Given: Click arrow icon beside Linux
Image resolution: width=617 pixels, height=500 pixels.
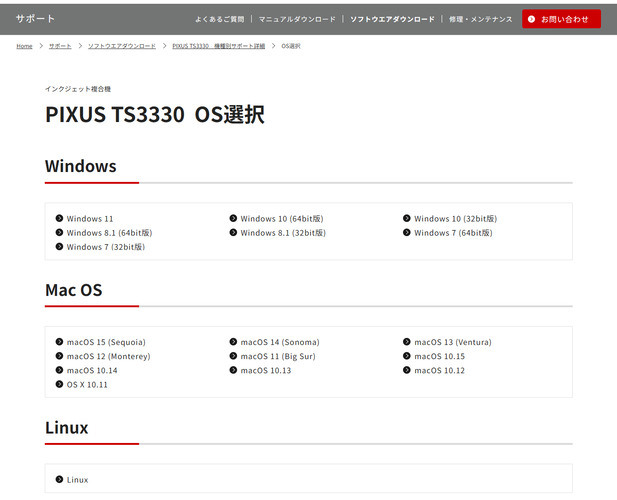Looking at the screenshot, I should [x=59, y=480].
